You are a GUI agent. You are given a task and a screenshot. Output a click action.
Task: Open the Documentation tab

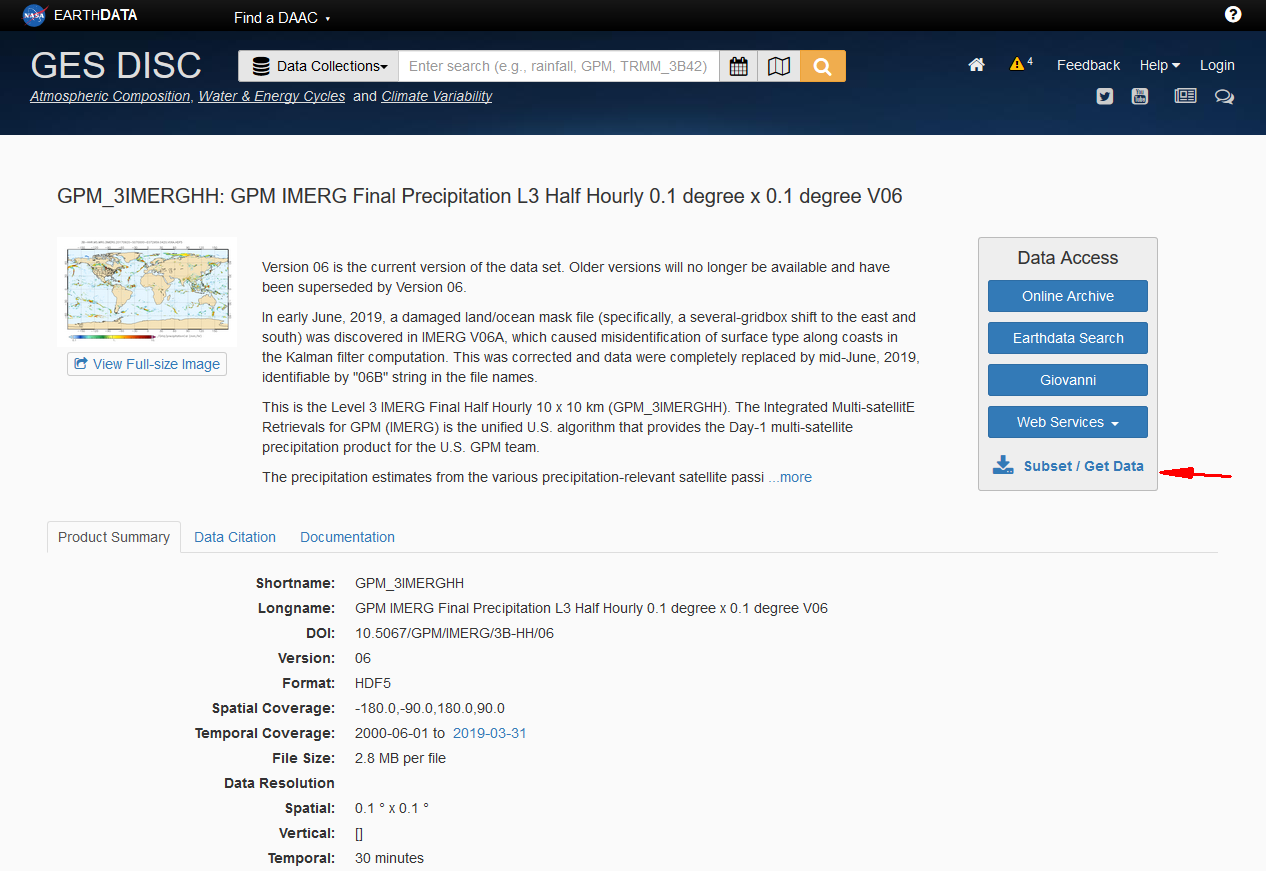pos(347,537)
